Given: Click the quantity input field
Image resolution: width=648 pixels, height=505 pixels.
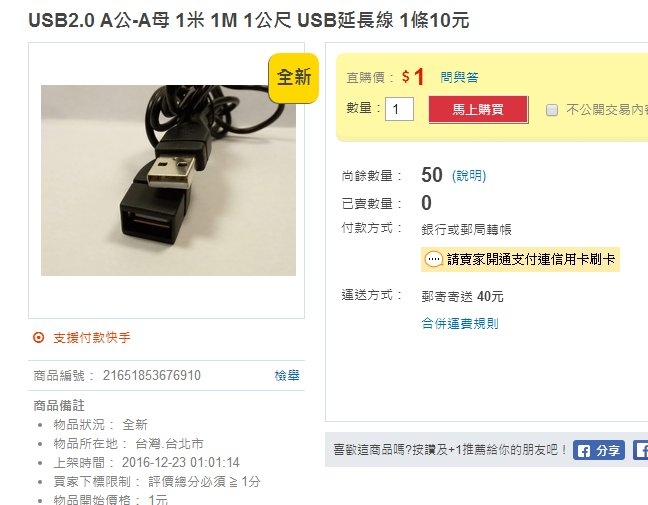Looking at the screenshot, I should coord(399,109).
